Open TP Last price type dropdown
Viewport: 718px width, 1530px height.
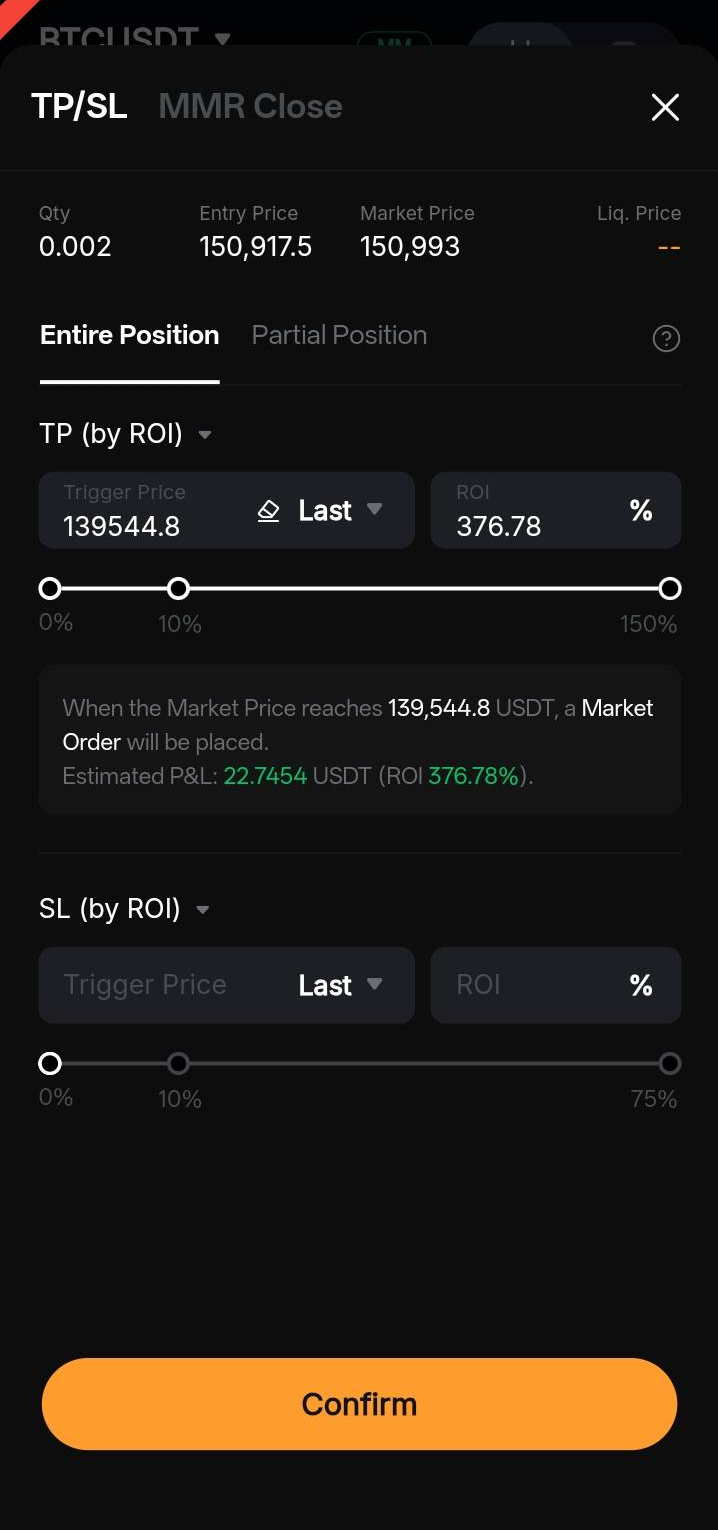click(x=341, y=511)
